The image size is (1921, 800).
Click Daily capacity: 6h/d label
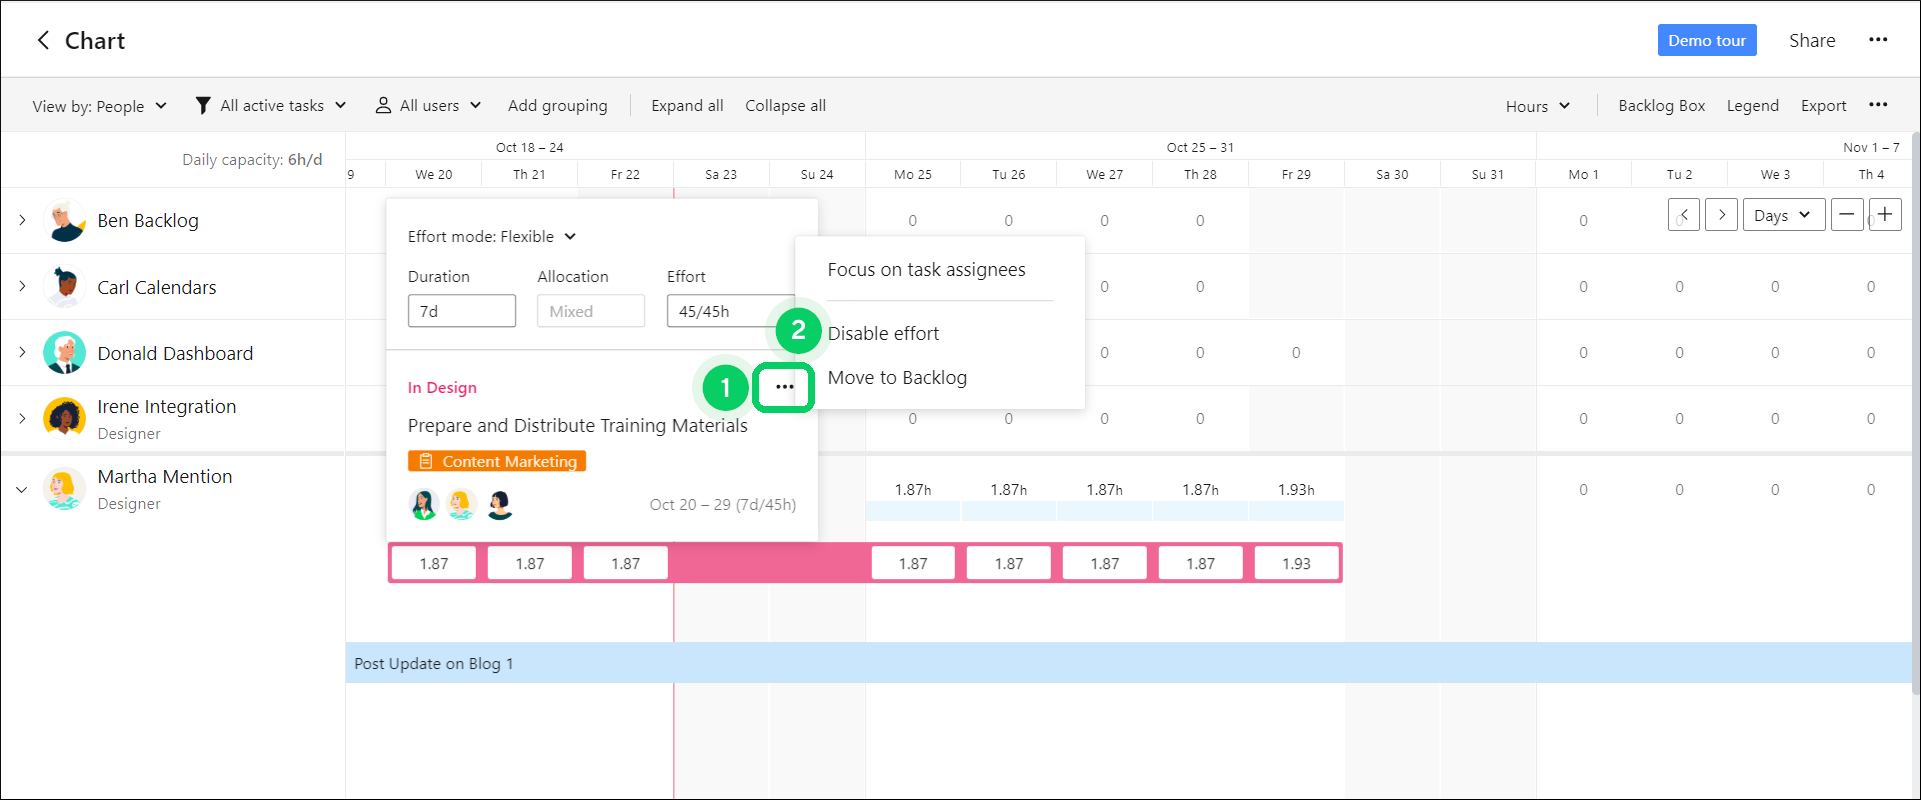[x=252, y=160]
